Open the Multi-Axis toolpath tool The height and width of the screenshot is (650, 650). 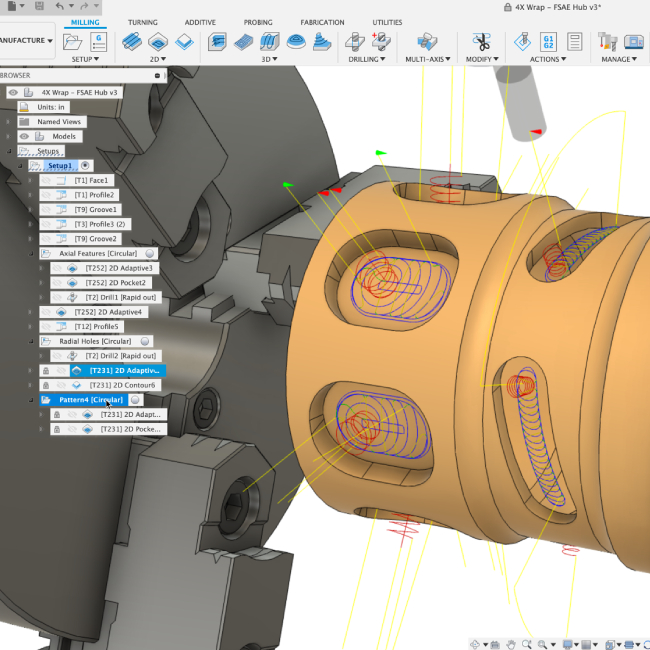pos(427,42)
